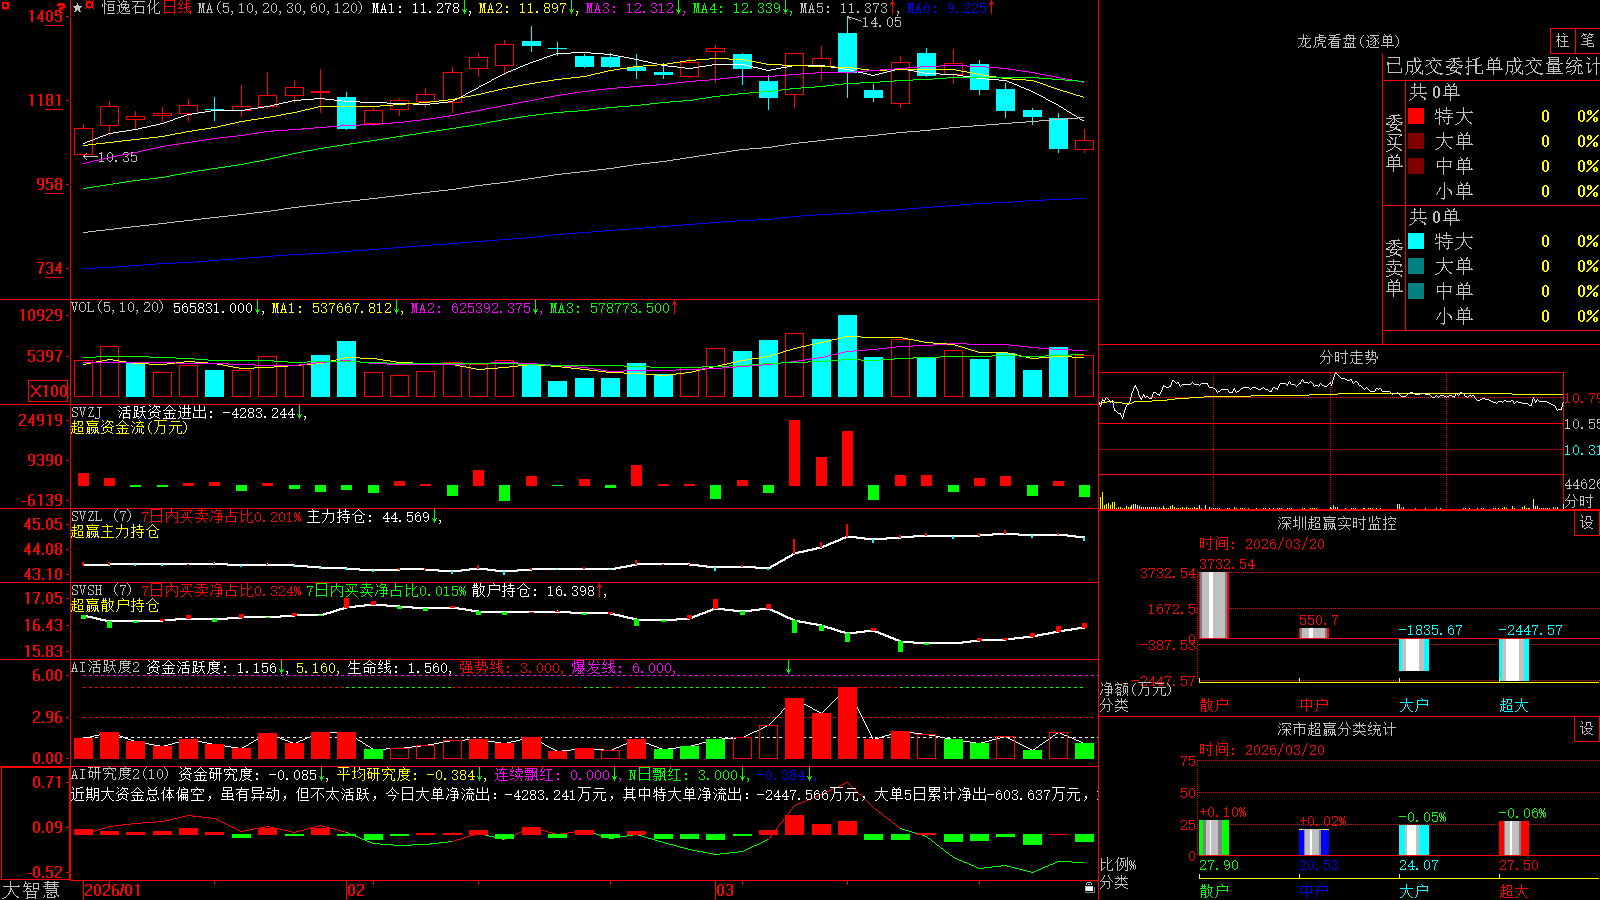Click the 03 month marker on timeline
The height and width of the screenshot is (900, 1600).
[725, 890]
